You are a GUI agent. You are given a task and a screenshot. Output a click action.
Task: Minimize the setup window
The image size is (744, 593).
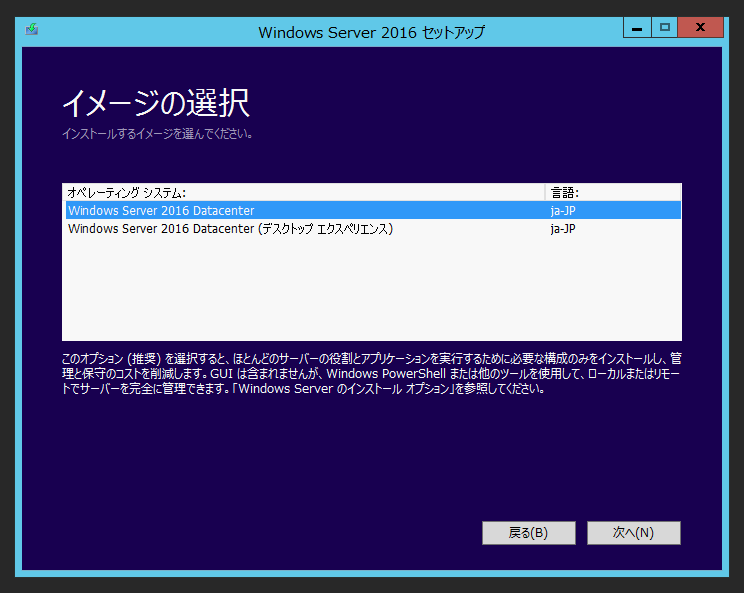point(637,28)
